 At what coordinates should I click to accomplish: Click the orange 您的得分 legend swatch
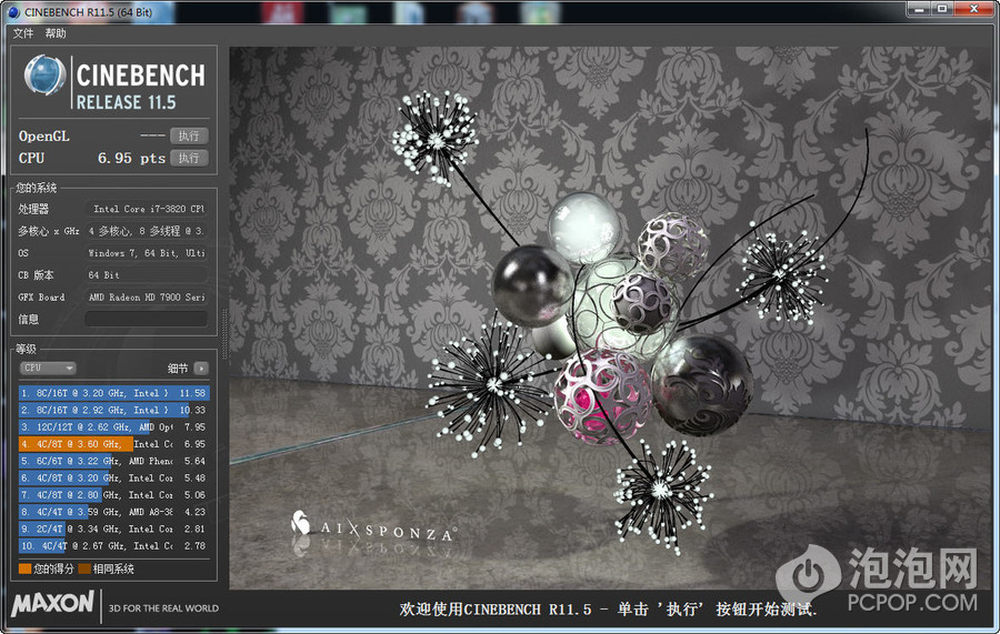[x=25, y=569]
